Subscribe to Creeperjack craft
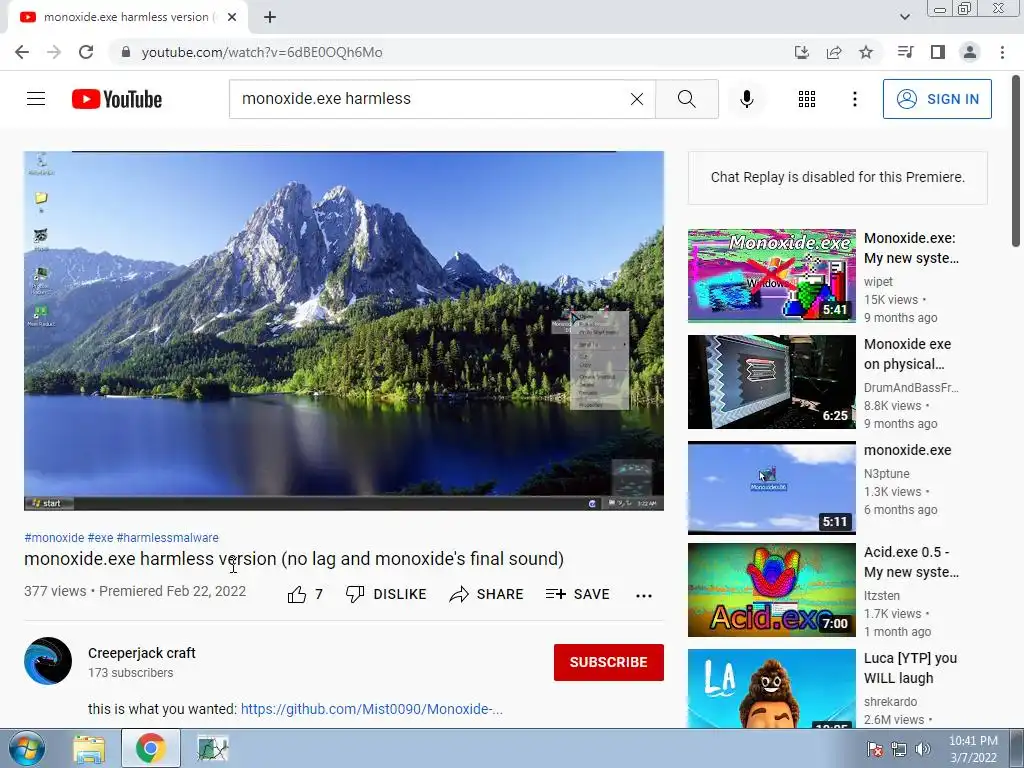The width and height of the screenshot is (1024, 768). point(609,662)
